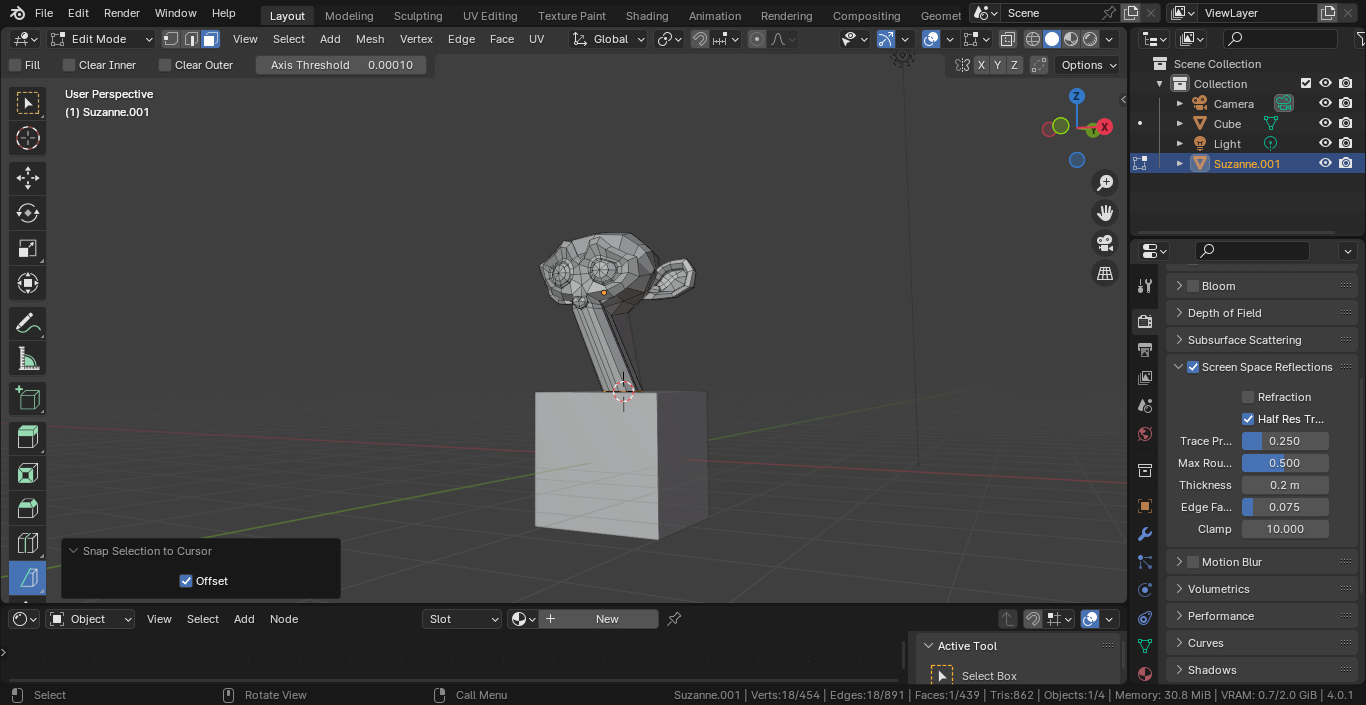Open the Material properties tab icon
Screen dimensions: 1366x705
[x=1145, y=674]
